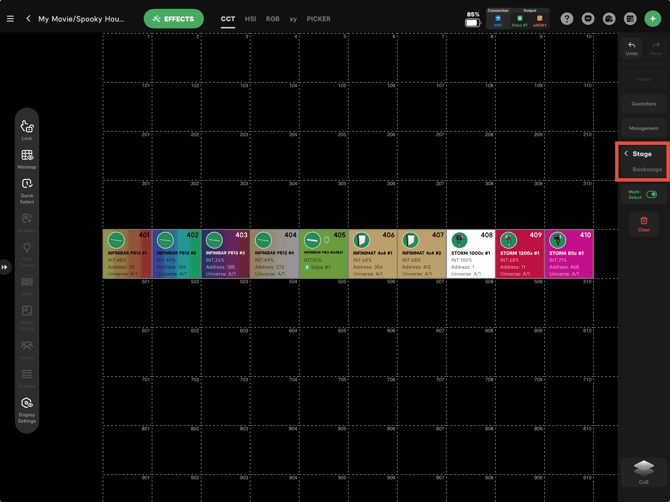Select fixture INFINIBAR PB12 #2 in cell 402
670x502 pixels.
(176, 254)
